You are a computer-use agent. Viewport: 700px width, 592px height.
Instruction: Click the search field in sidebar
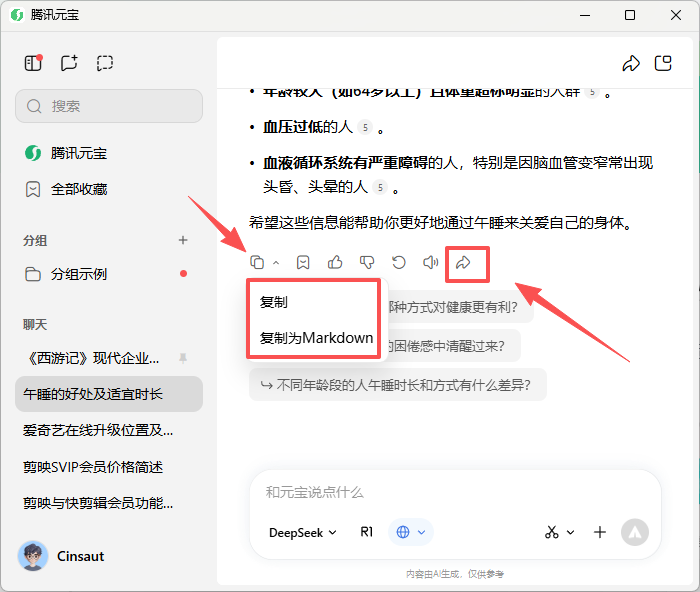109,106
